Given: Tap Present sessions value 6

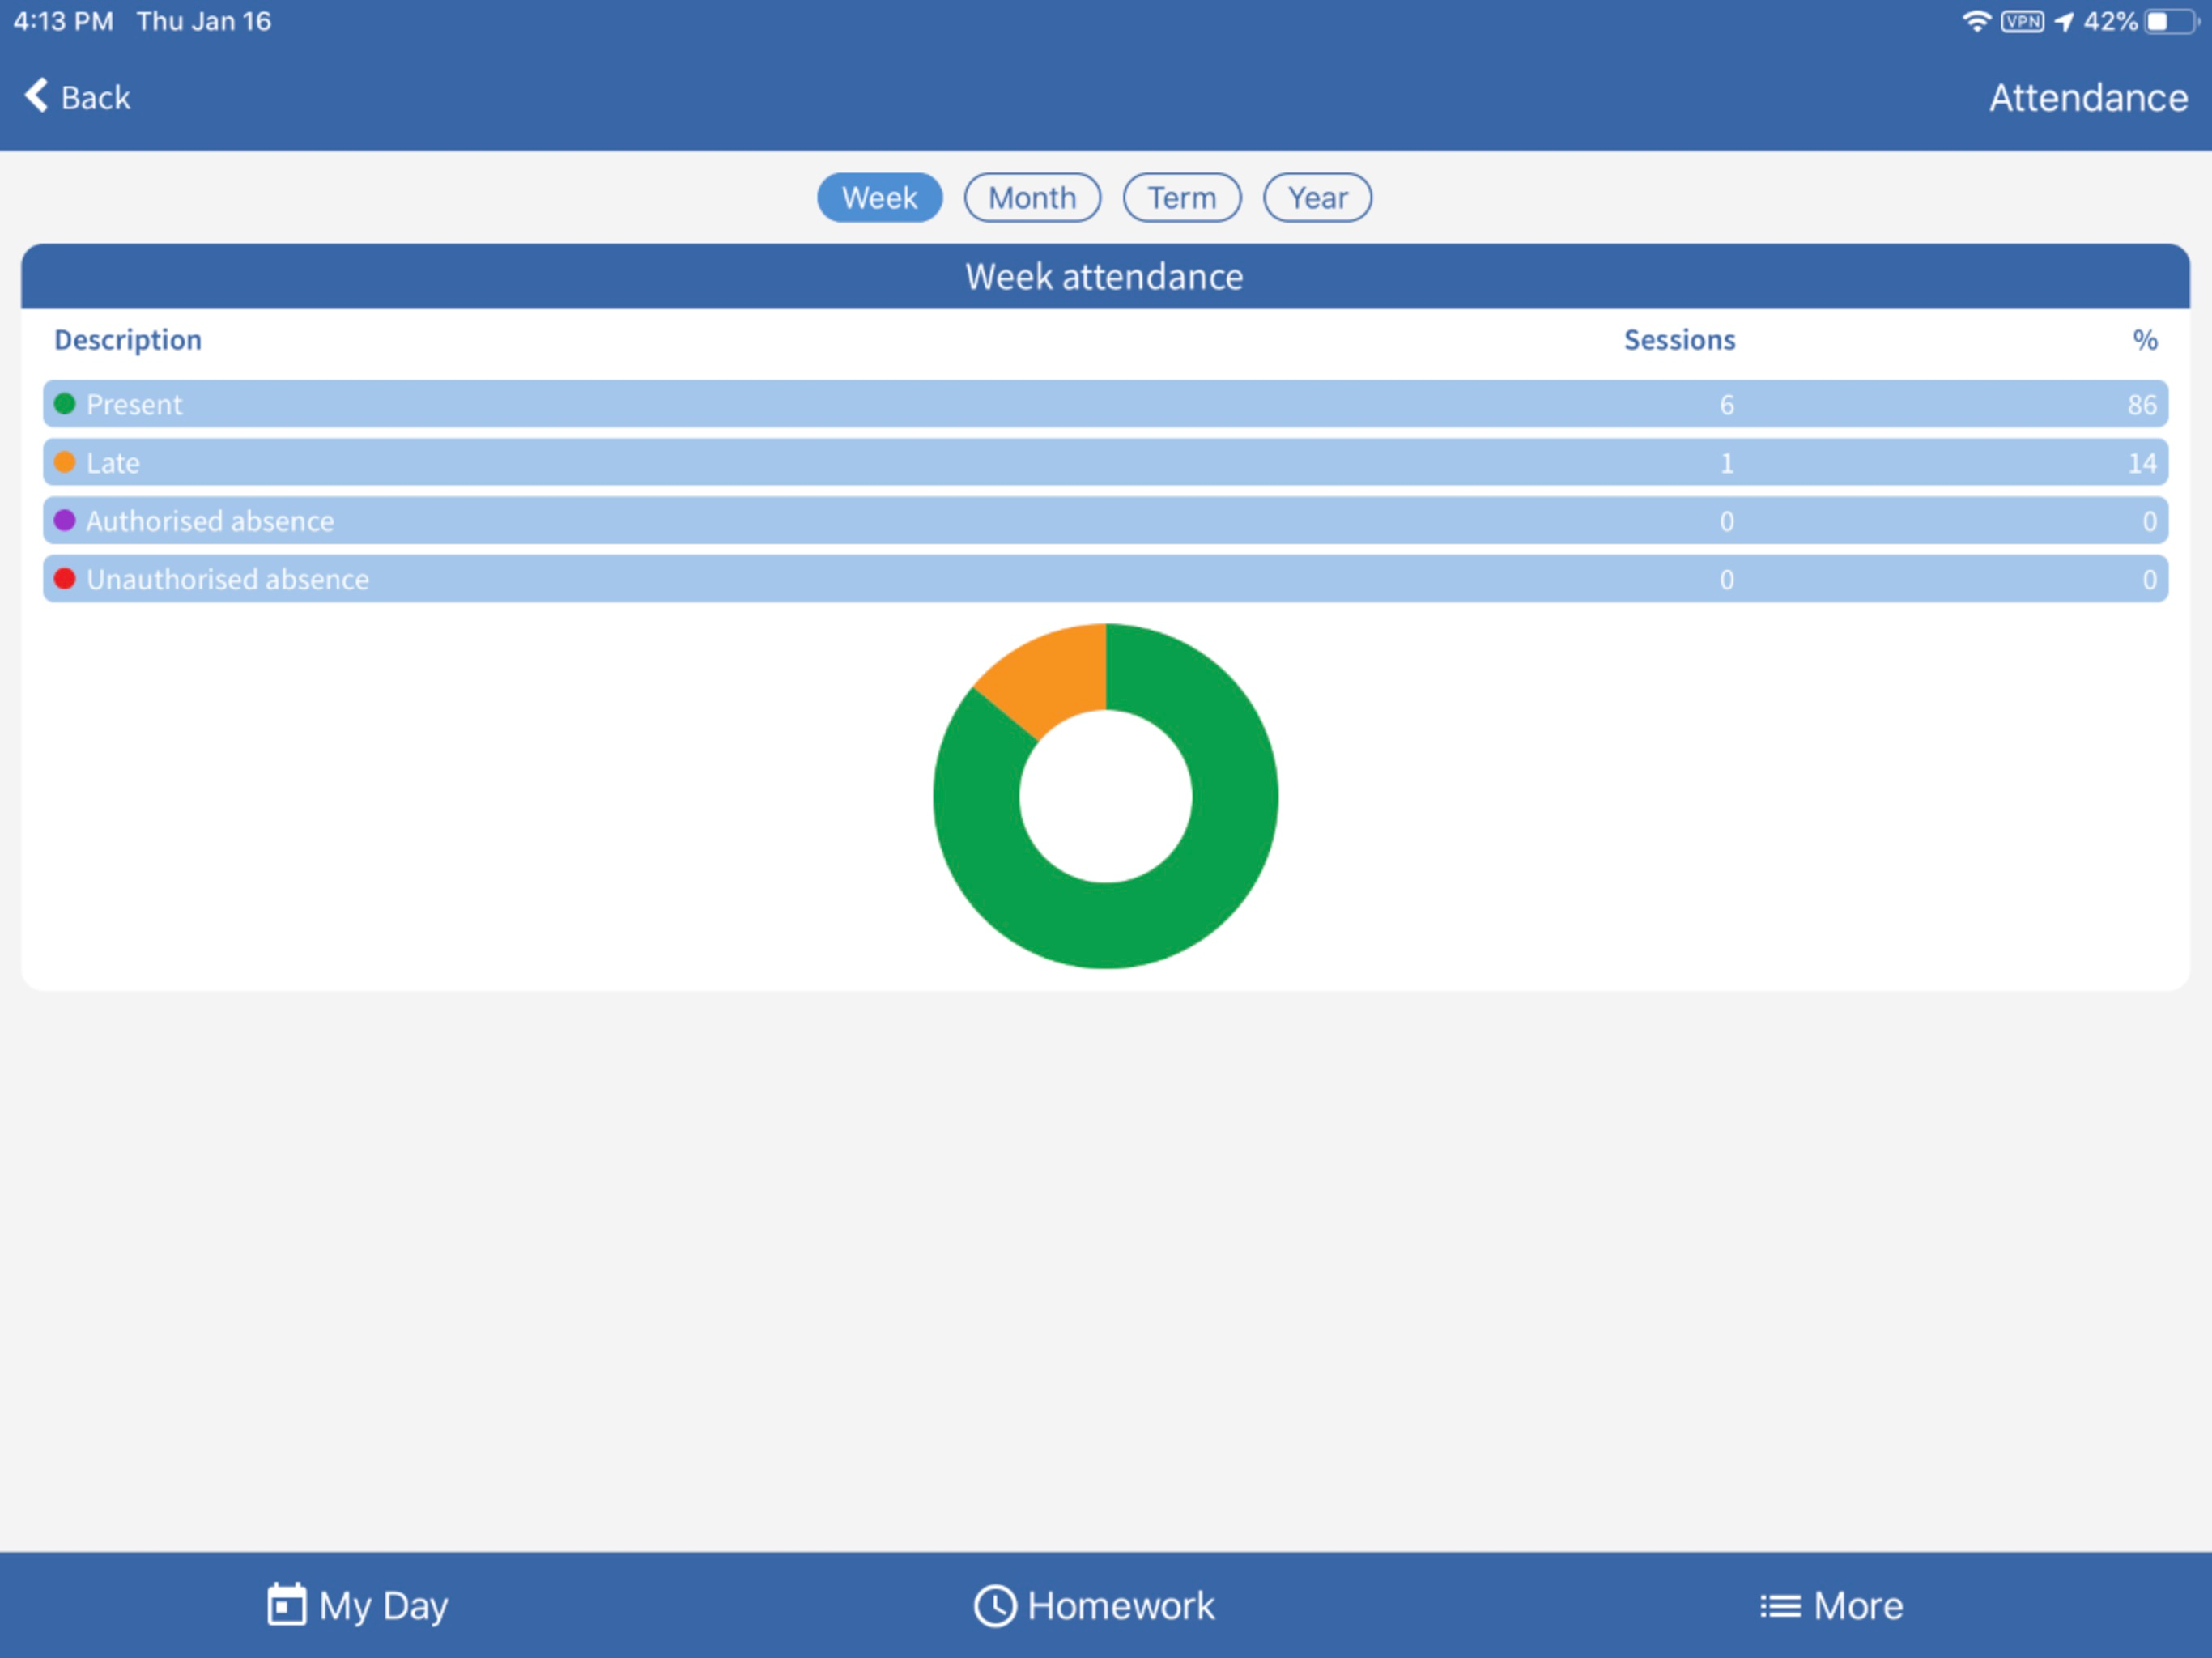Looking at the screenshot, I should (x=1726, y=405).
